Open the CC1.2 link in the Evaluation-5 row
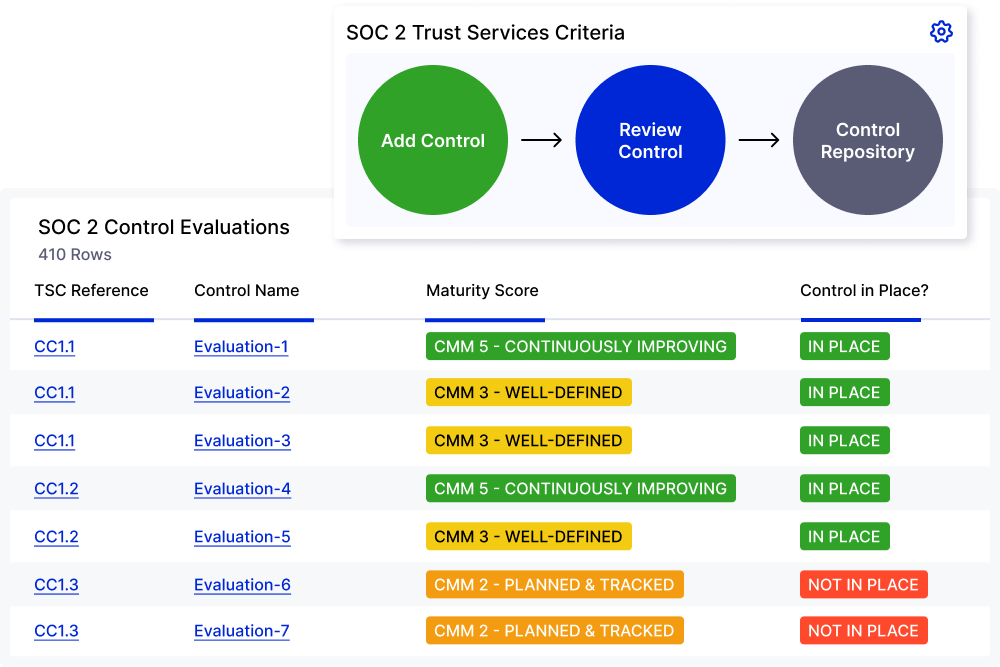 click(56, 537)
